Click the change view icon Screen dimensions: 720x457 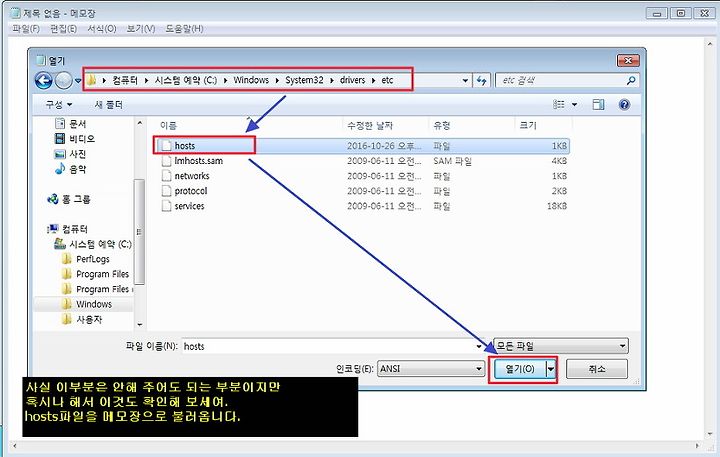point(559,105)
